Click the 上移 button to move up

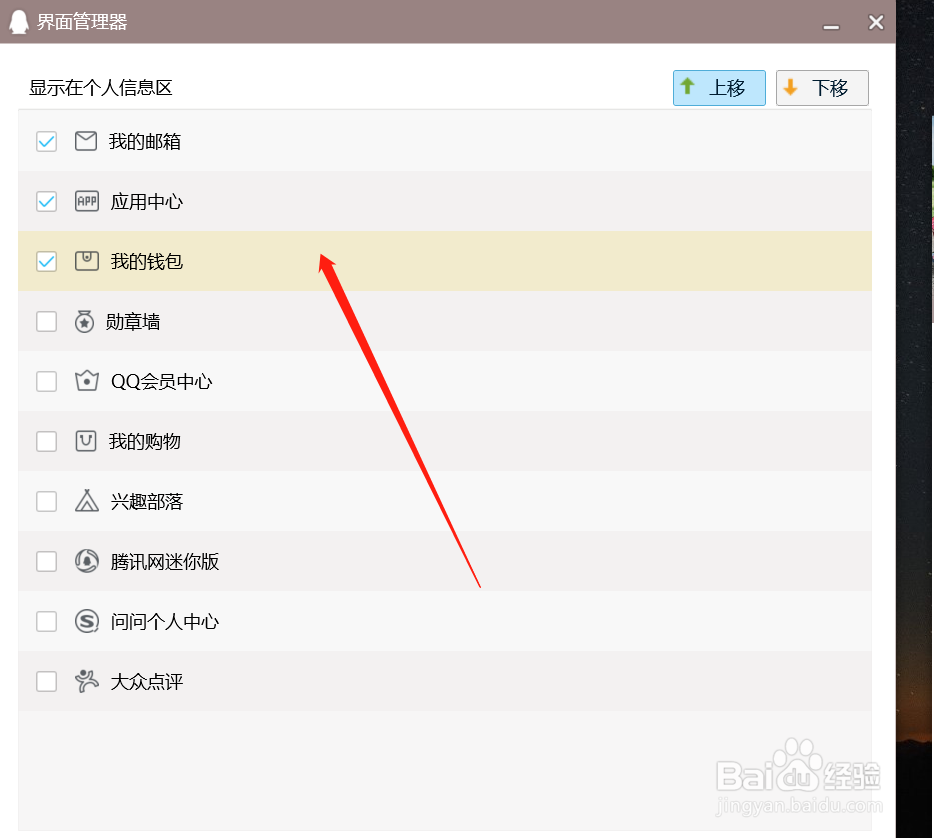pyautogui.click(x=719, y=88)
